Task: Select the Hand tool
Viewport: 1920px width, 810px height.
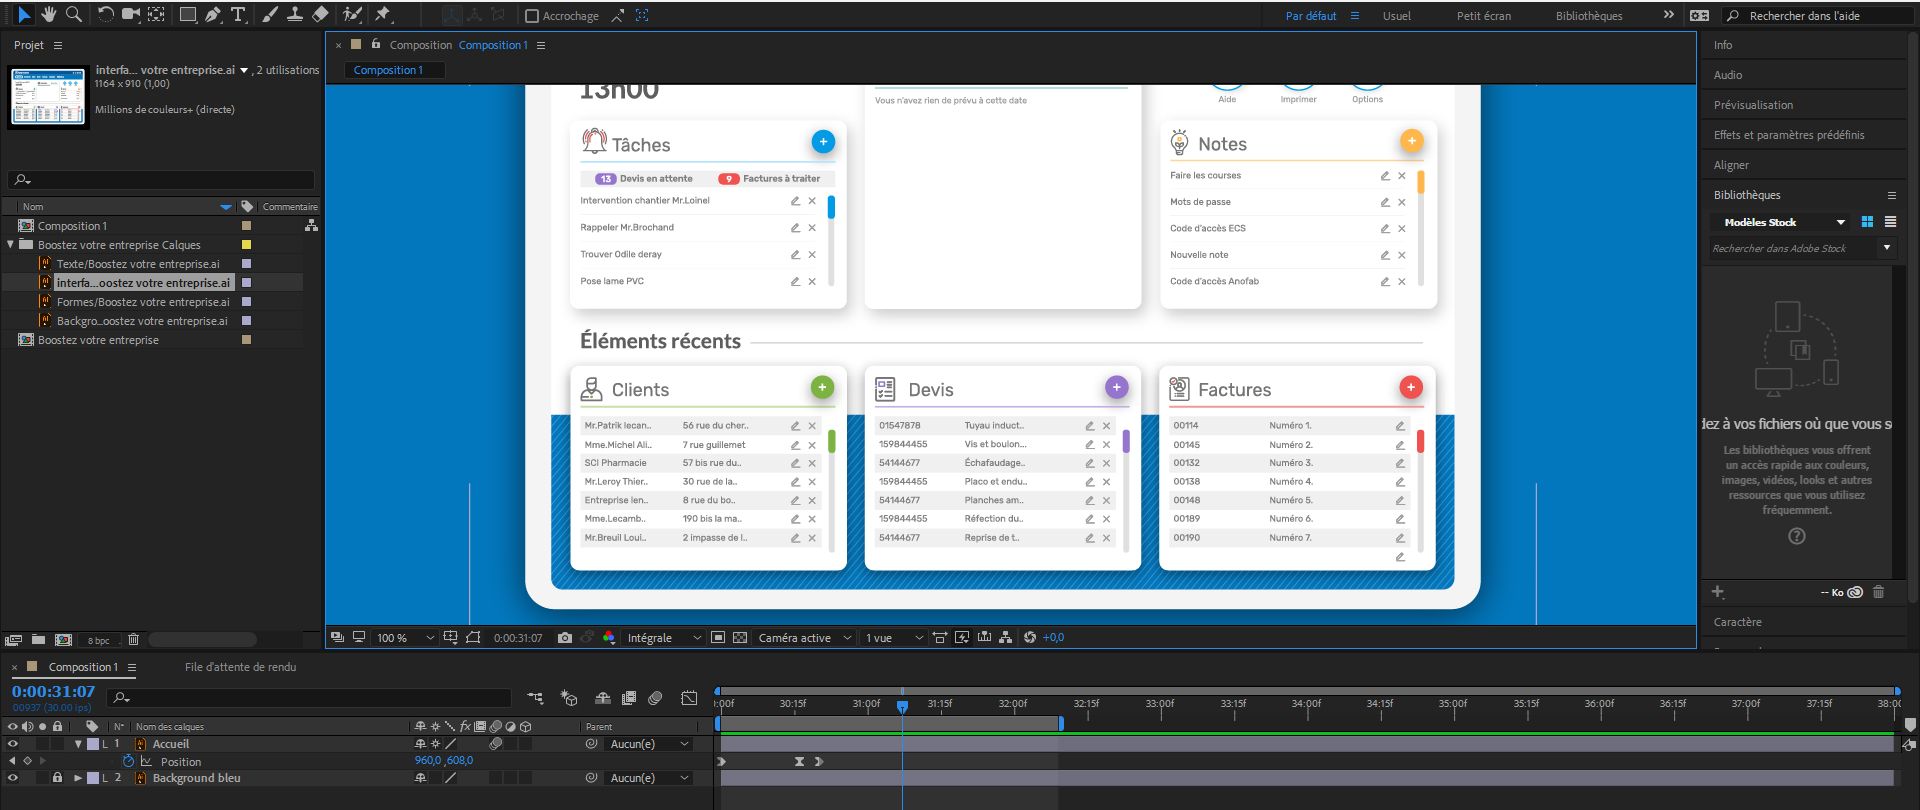Action: click(48, 14)
